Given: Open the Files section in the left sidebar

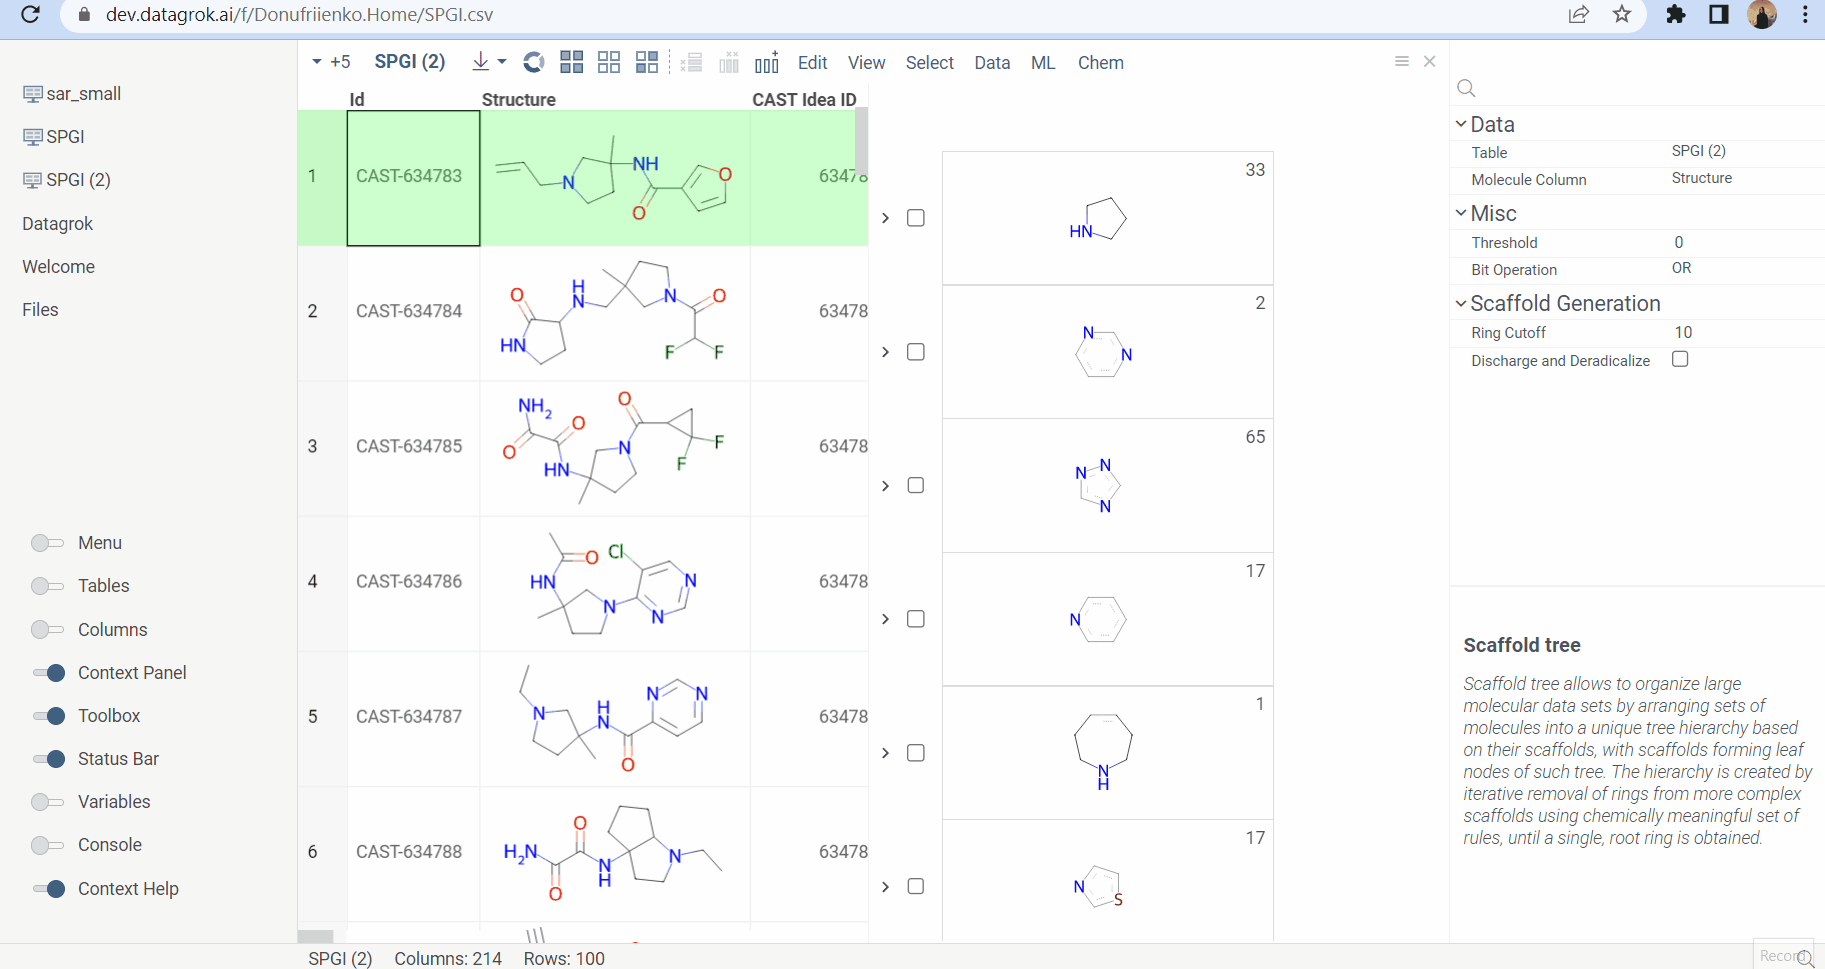Looking at the screenshot, I should tap(40, 309).
